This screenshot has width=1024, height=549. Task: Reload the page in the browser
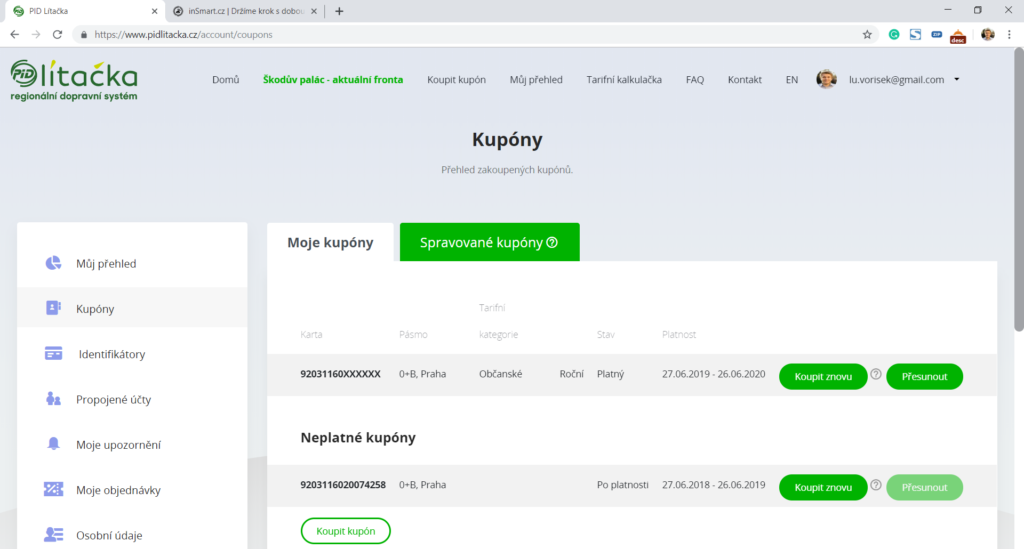tap(57, 35)
